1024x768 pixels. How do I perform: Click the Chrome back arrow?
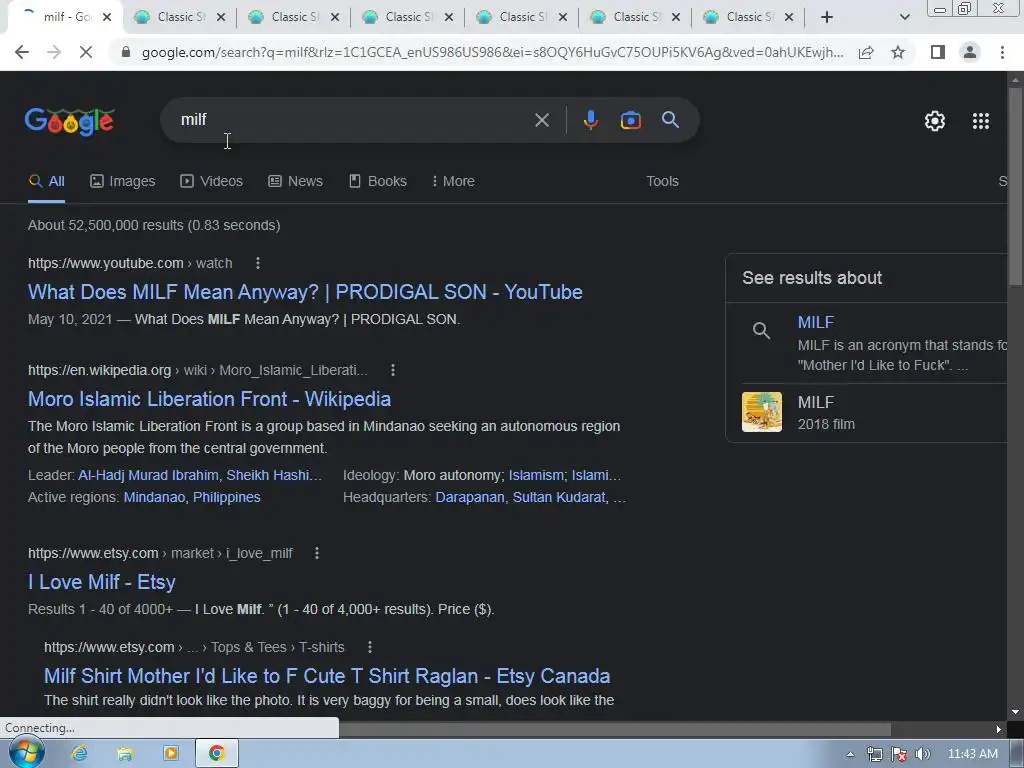[22, 52]
